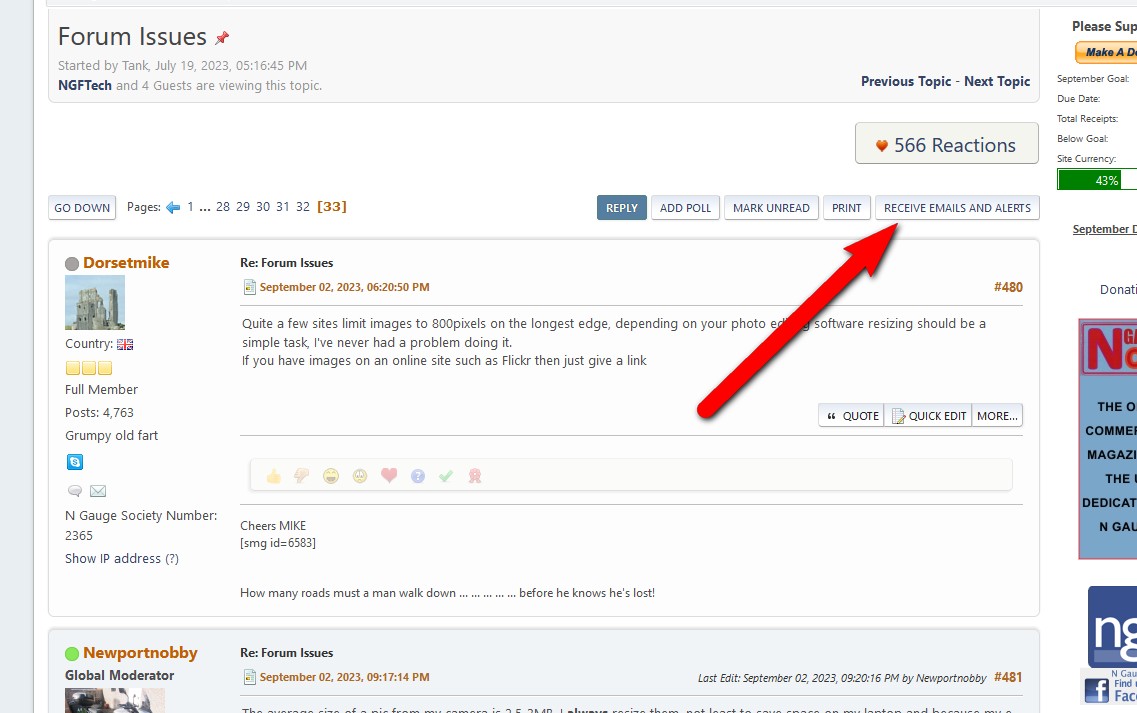This screenshot has height=713, width=1137.
Task: Click the envelope email icon under Dorsetmike
Action: click(x=98, y=491)
